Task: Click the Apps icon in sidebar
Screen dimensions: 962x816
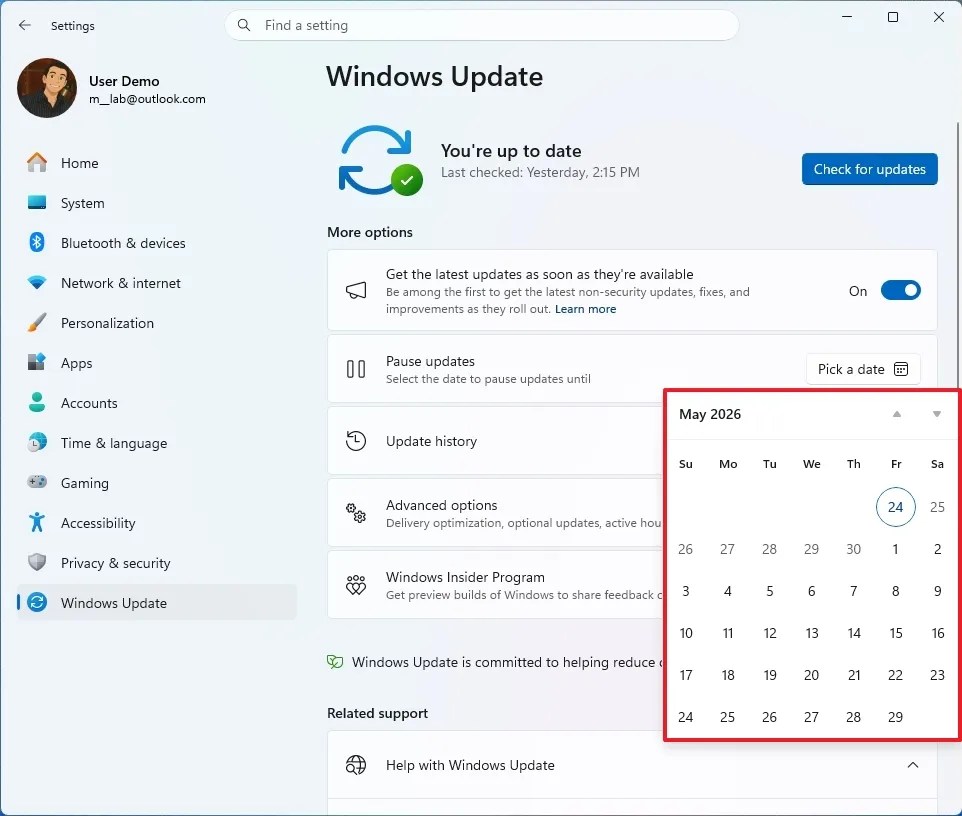Action: tap(37, 363)
